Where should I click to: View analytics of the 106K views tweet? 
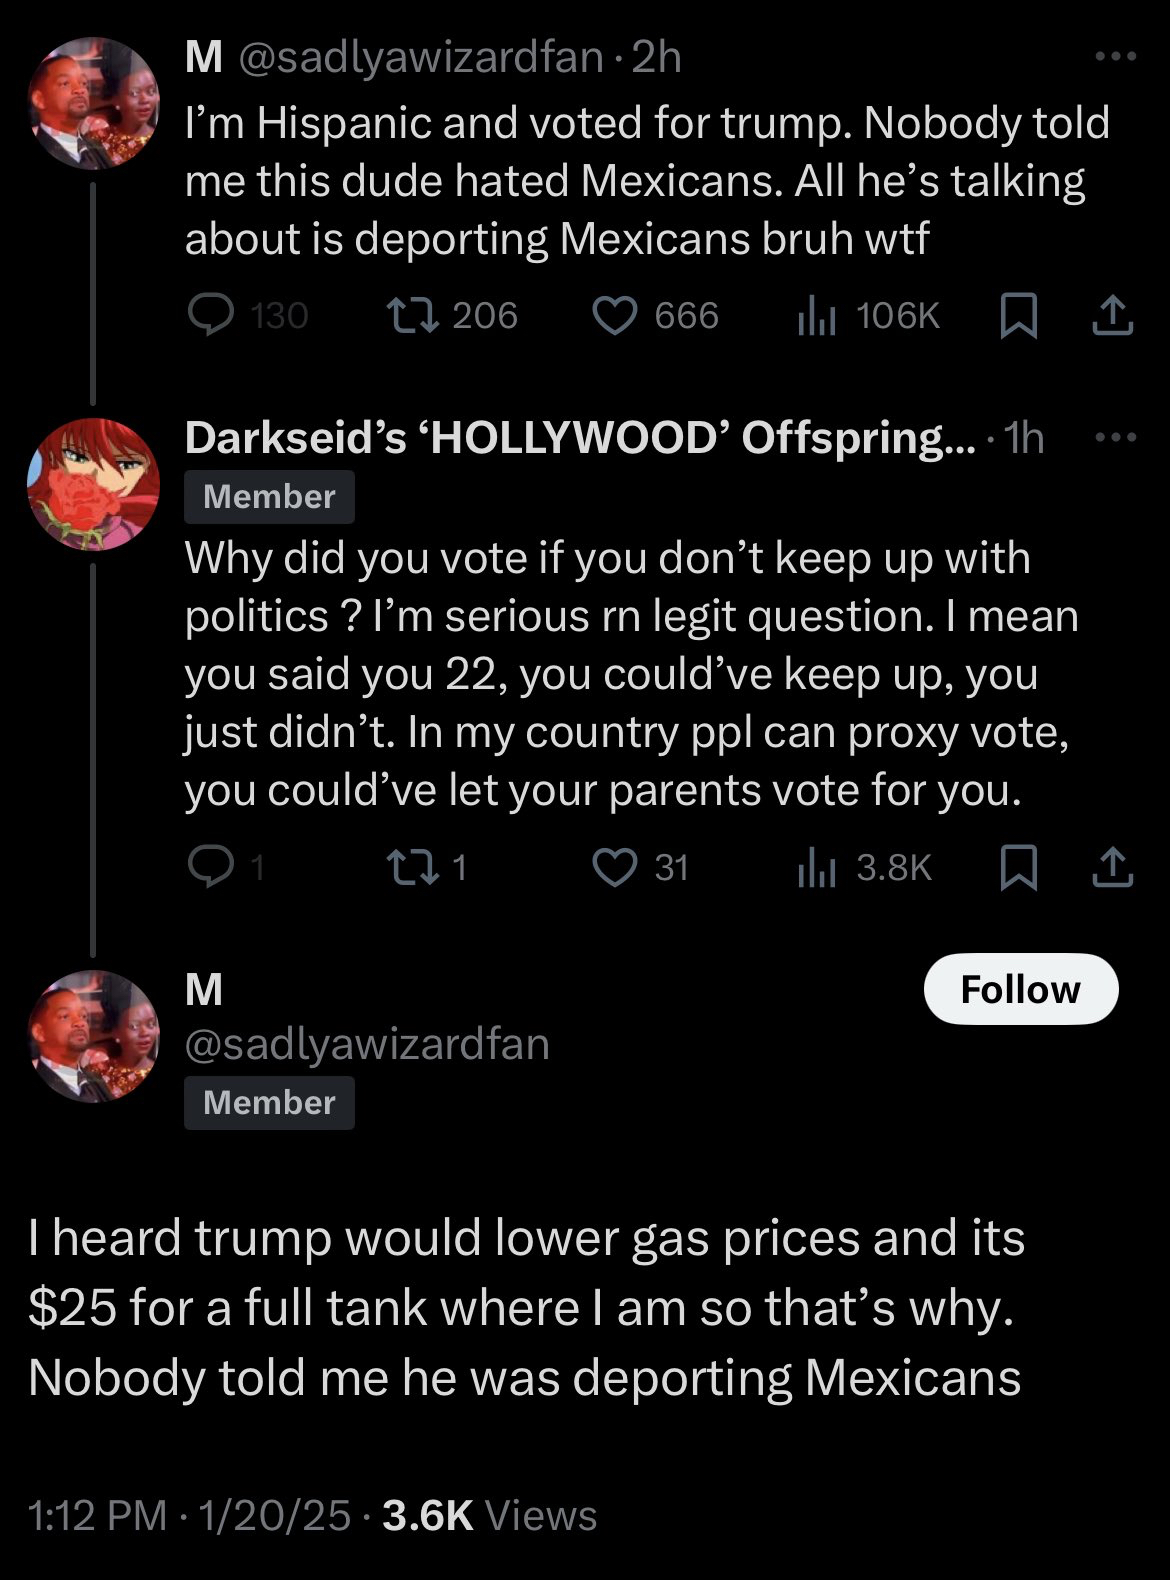pyautogui.click(x=816, y=316)
